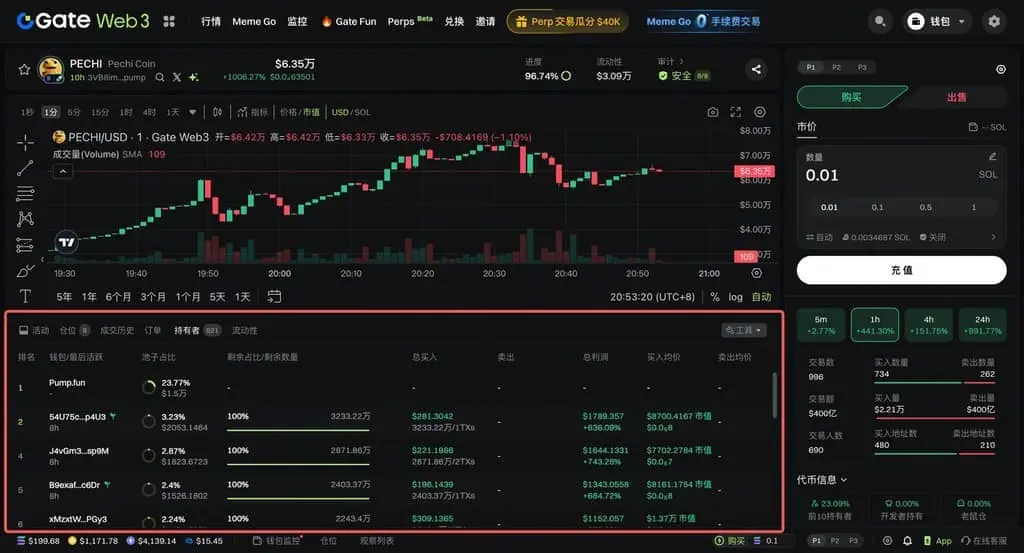The image size is (1024, 553).
Task: Select the Fibonacci retracement tool
Action: click(25, 193)
